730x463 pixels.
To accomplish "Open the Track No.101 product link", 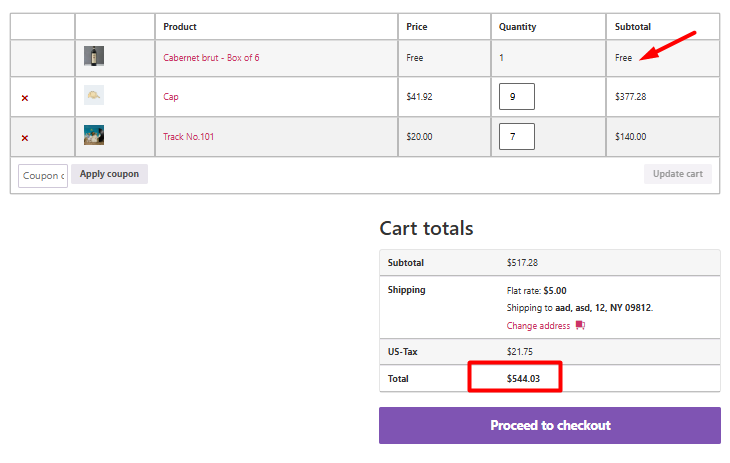I will pos(188,136).
